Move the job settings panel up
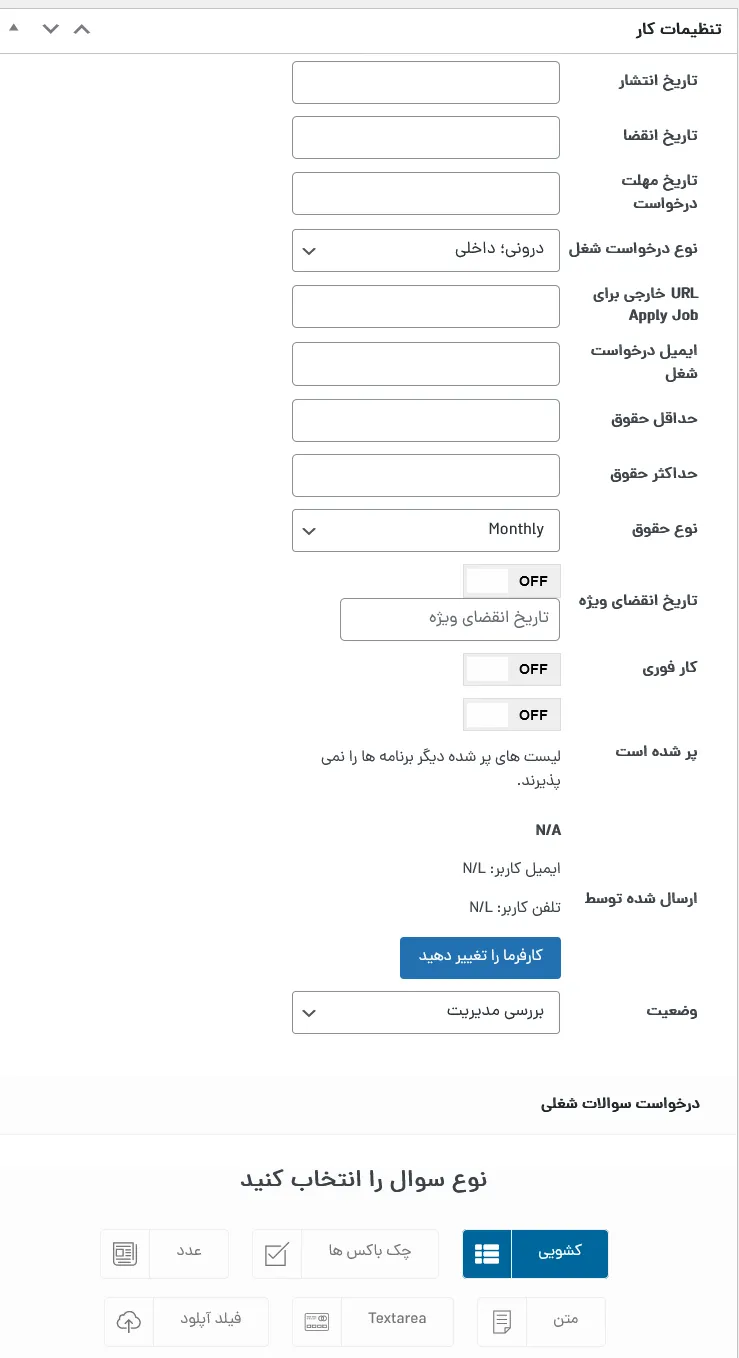Viewport: 739px width, 1358px height. pos(82,29)
